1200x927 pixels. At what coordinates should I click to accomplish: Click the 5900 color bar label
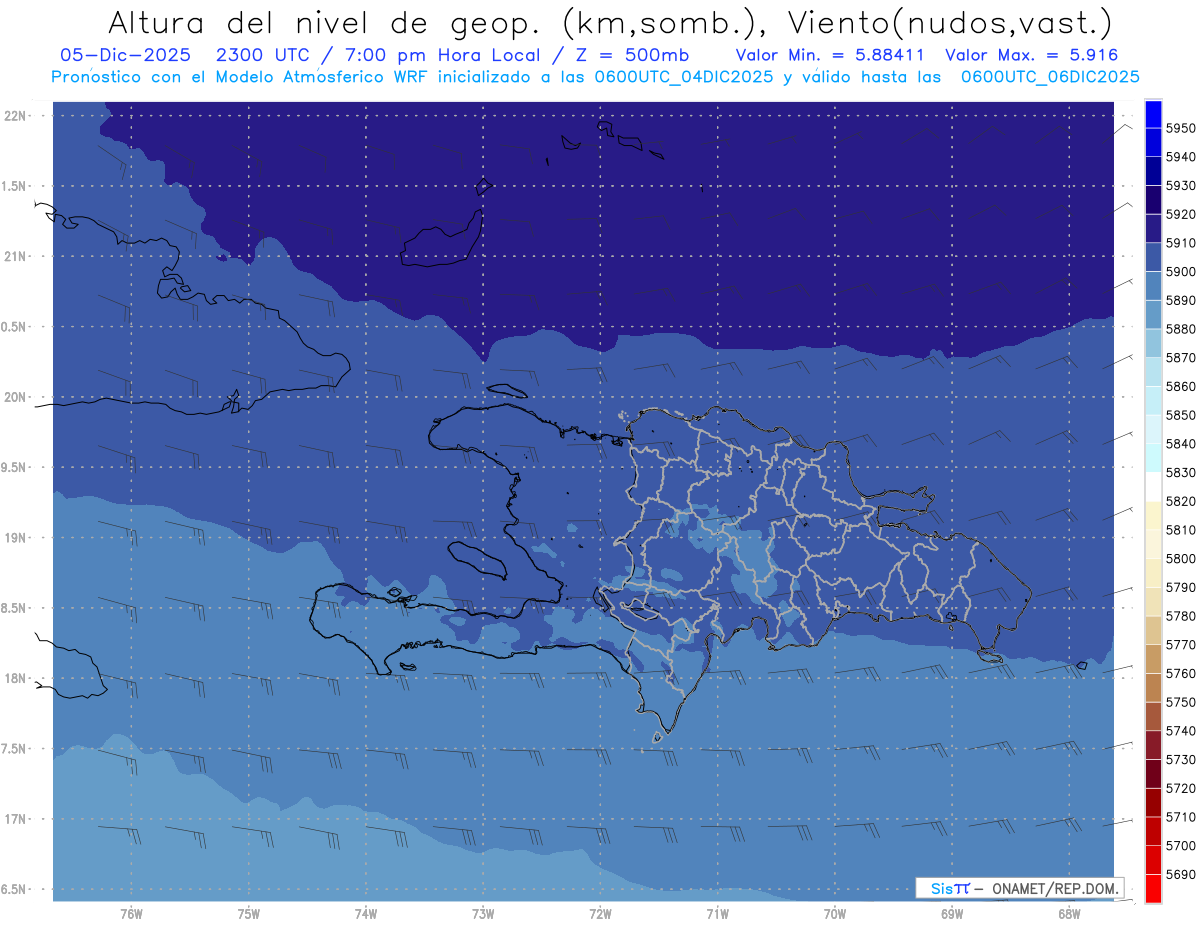pyautogui.click(x=1181, y=271)
